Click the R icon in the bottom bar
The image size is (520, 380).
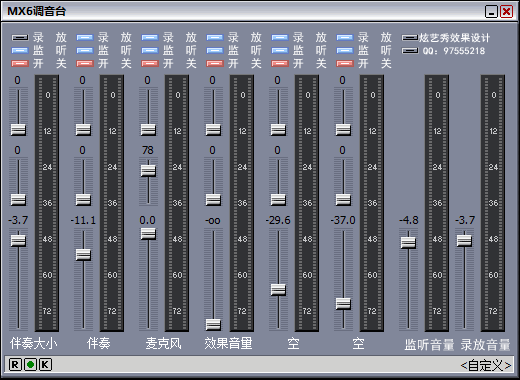point(15,365)
